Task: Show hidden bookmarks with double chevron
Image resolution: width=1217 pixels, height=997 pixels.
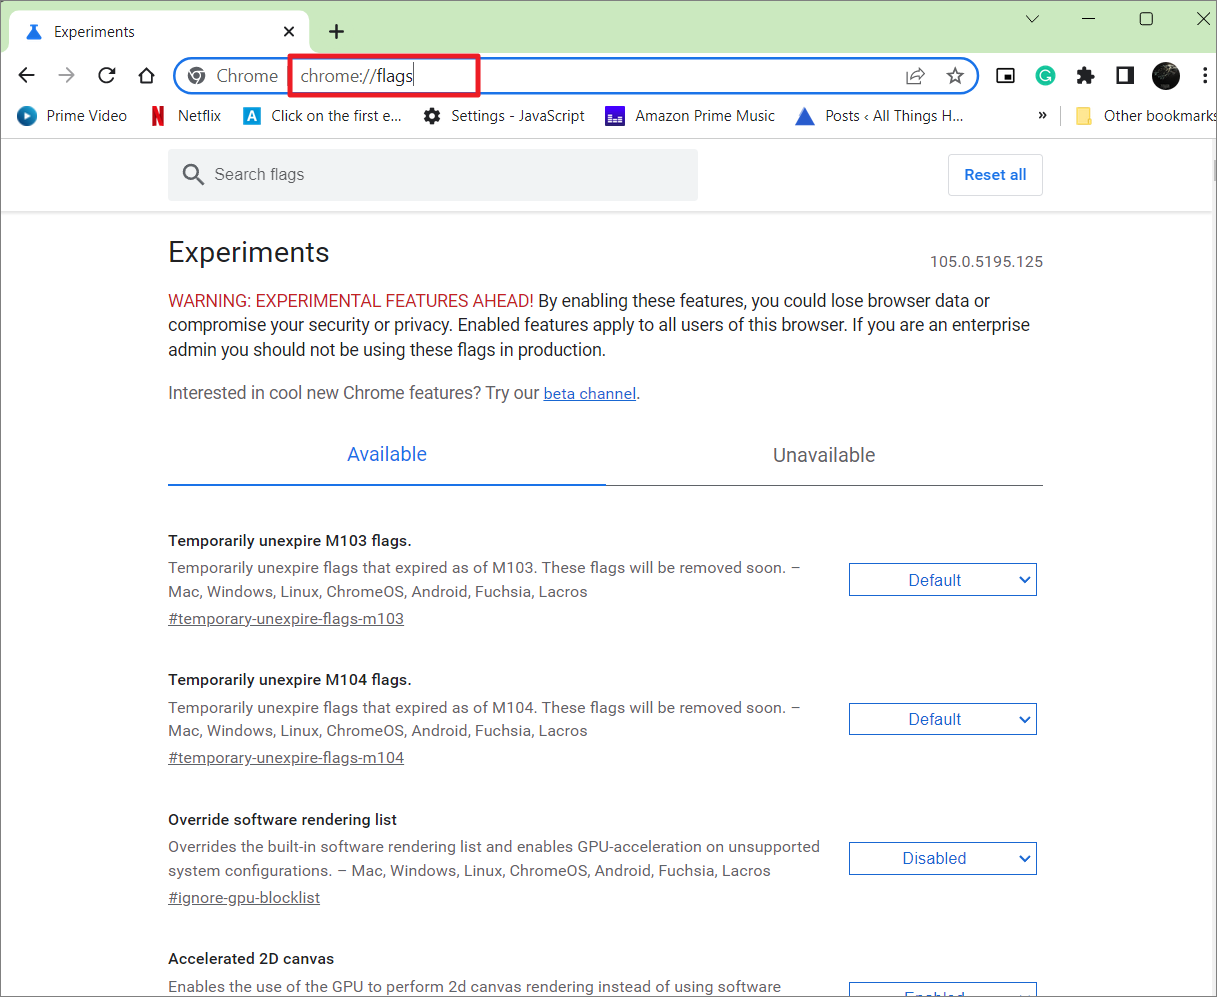Action: (1042, 116)
